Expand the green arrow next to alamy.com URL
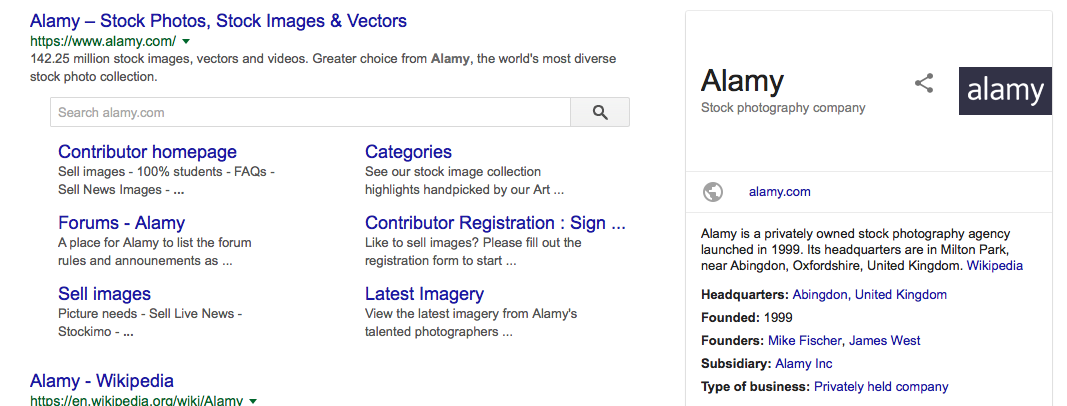The height and width of the screenshot is (406, 1067). point(186,42)
